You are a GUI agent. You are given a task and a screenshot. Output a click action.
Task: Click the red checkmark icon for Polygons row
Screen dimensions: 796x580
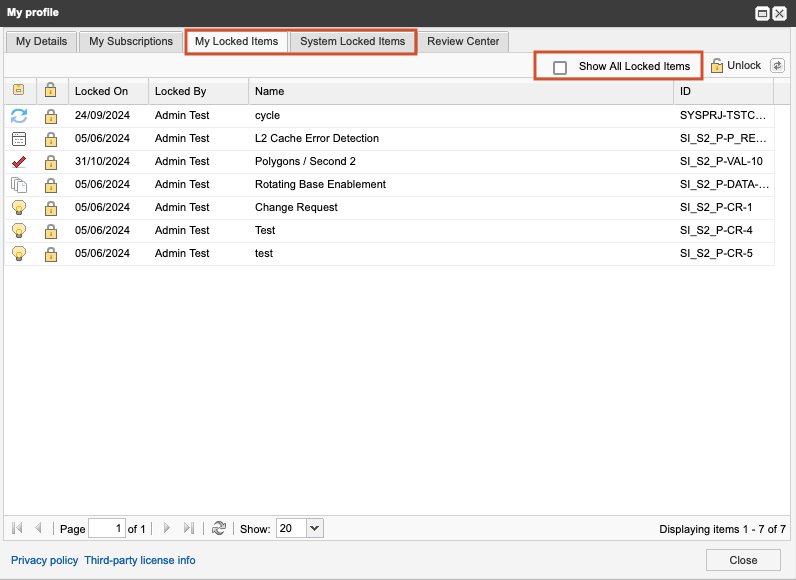click(x=19, y=162)
